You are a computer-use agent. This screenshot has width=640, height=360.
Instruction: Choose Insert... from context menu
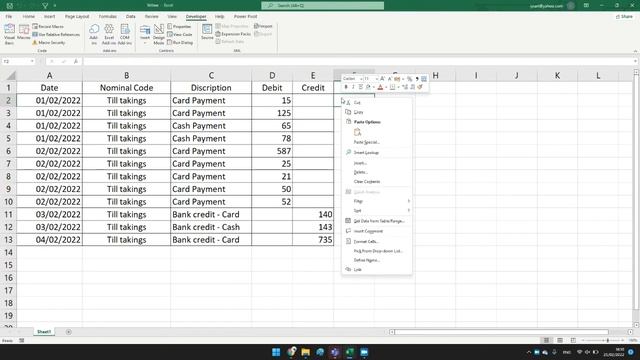(376, 163)
